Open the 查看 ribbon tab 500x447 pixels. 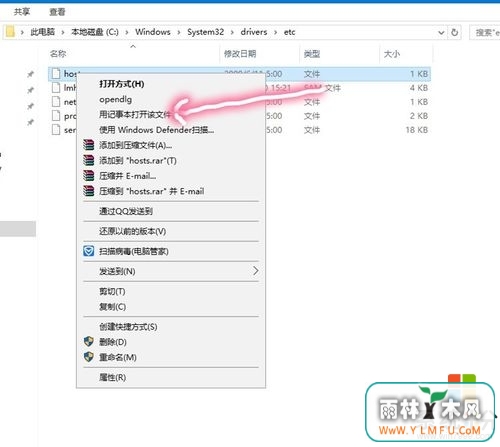pyautogui.click(x=57, y=12)
